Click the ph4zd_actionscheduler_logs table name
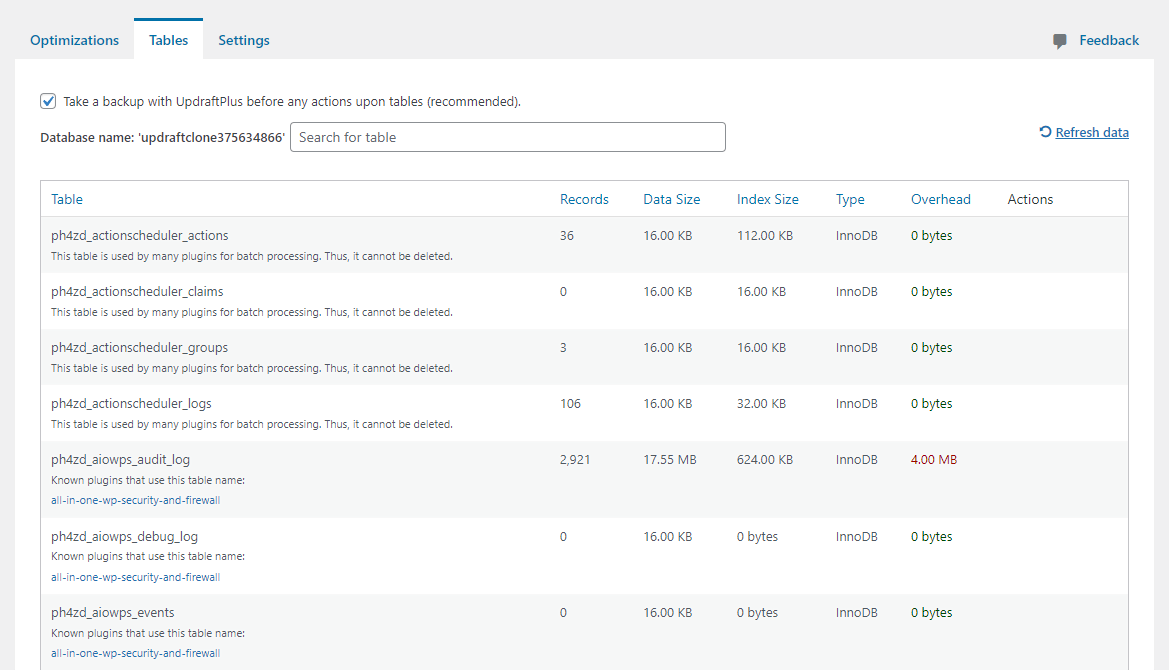 [131, 404]
